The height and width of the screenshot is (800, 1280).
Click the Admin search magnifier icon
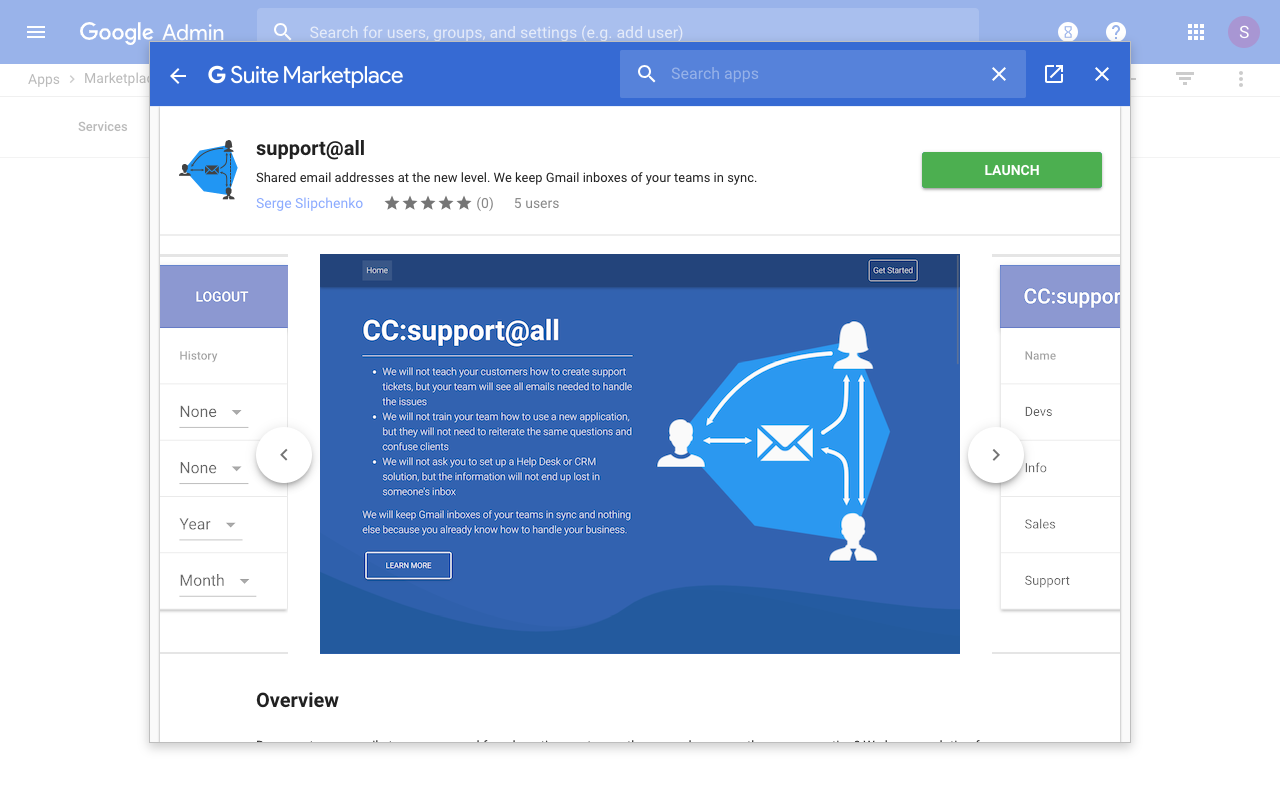pyautogui.click(x=283, y=32)
